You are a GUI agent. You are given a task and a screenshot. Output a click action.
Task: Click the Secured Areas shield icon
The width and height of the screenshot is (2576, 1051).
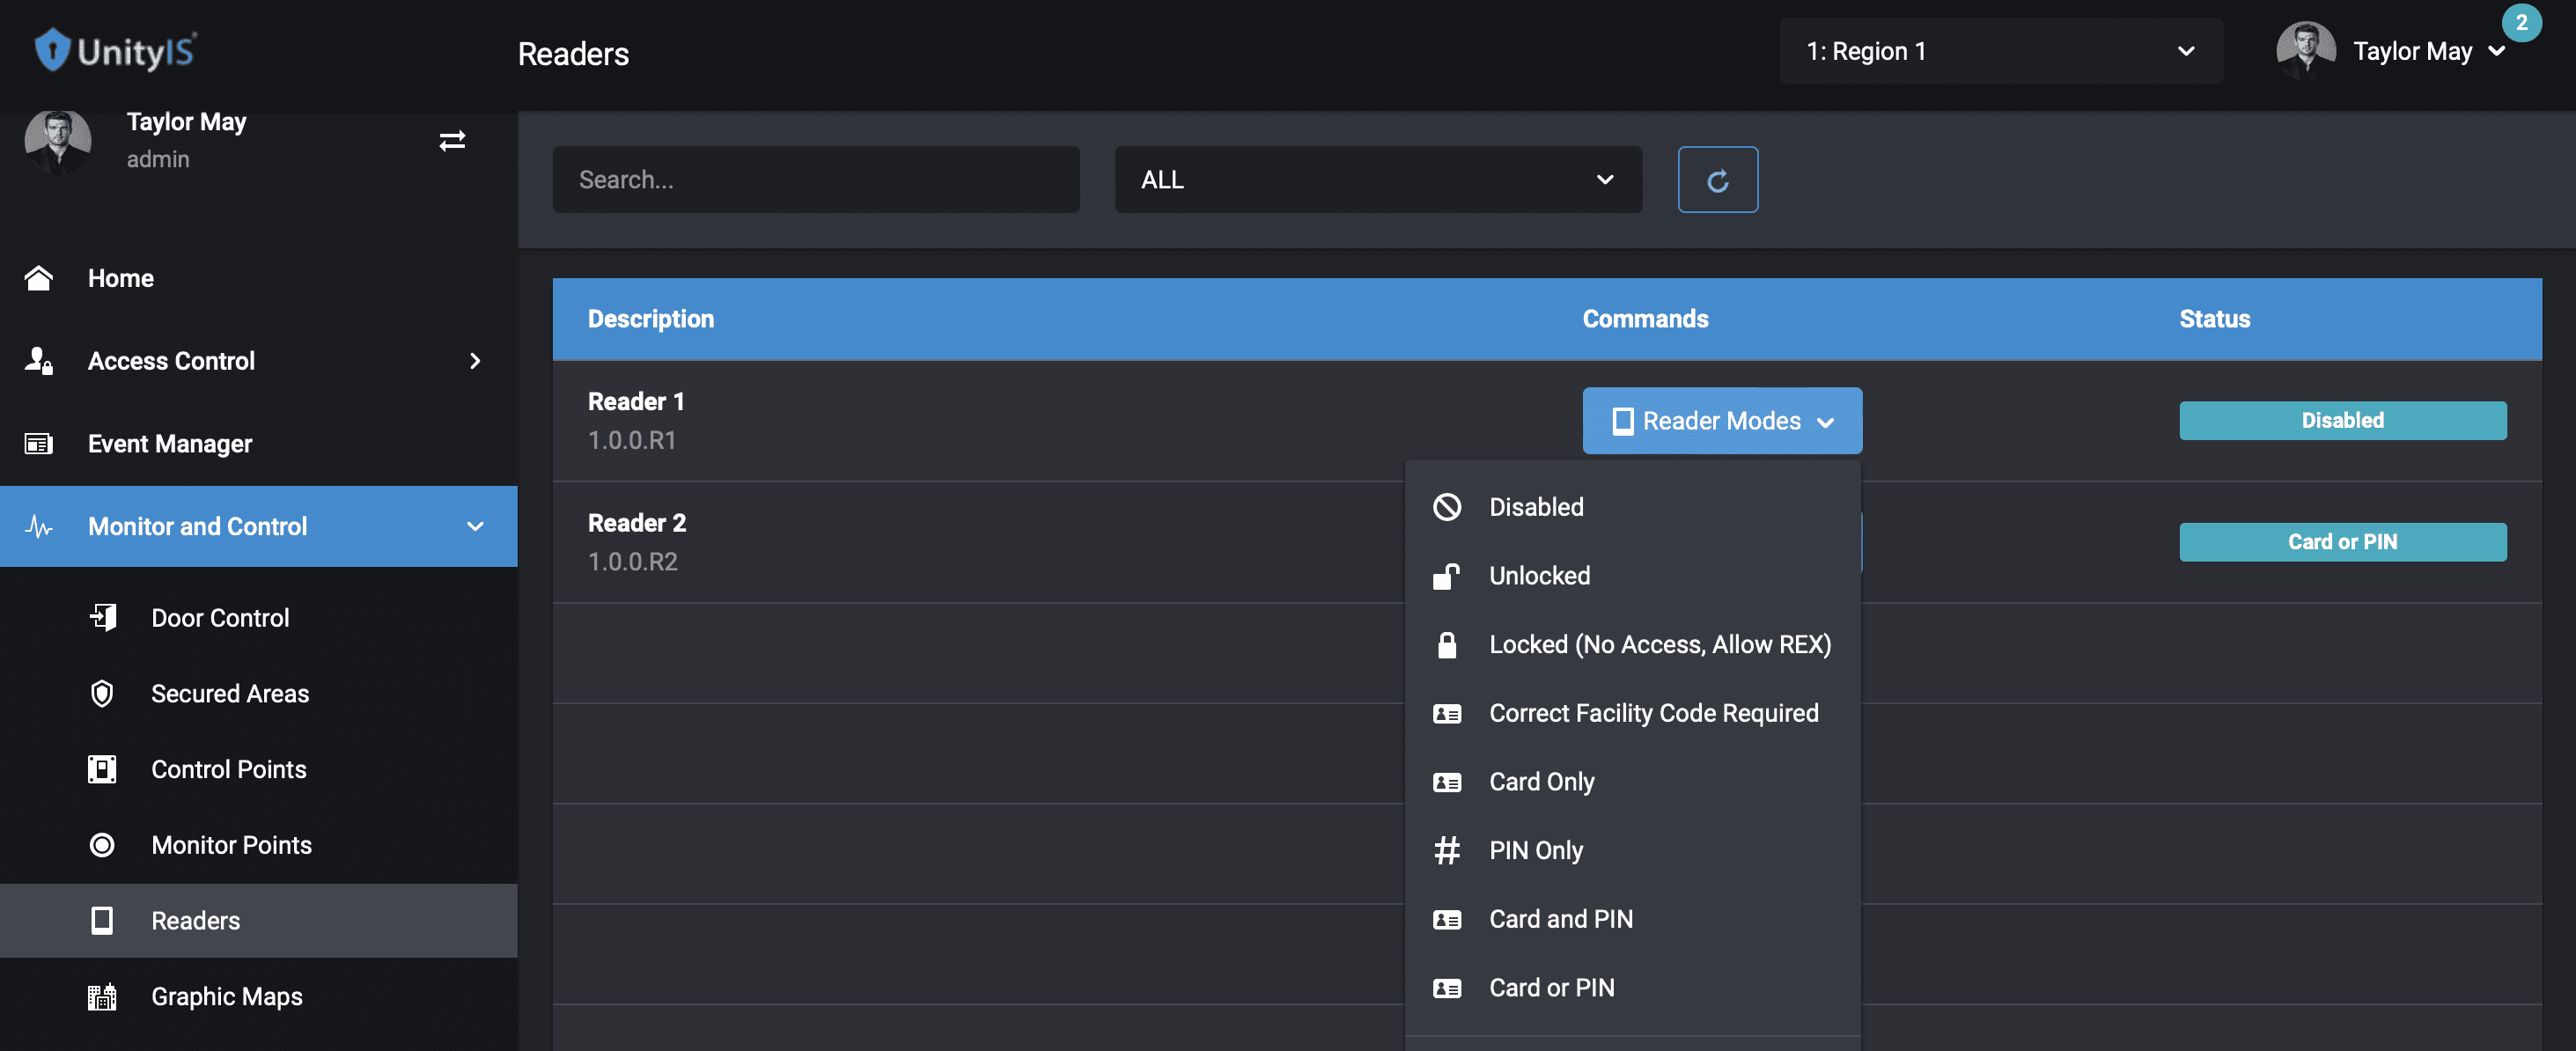pos(102,693)
